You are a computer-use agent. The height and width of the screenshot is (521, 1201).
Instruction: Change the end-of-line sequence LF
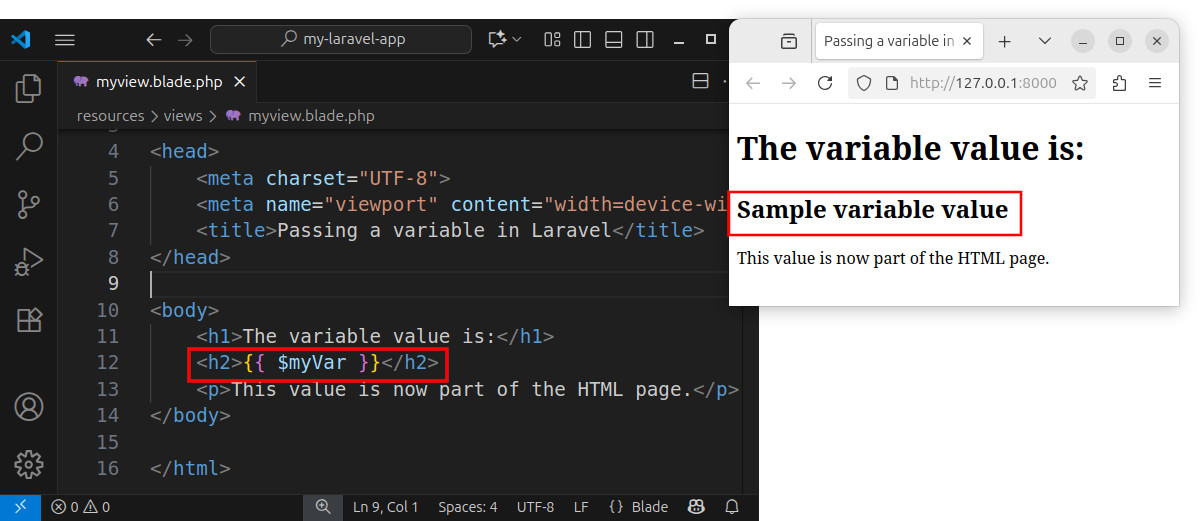[581, 507]
